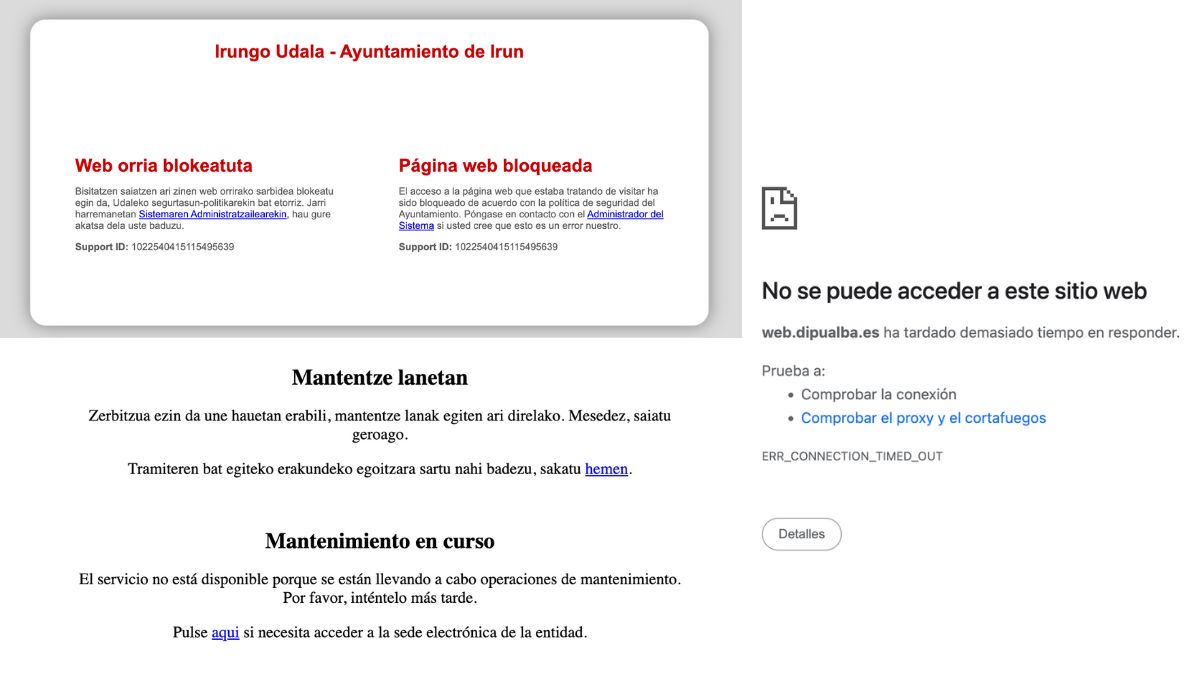Open the 'Sistemaren Administratzailearekin' contact link

click(x=213, y=214)
